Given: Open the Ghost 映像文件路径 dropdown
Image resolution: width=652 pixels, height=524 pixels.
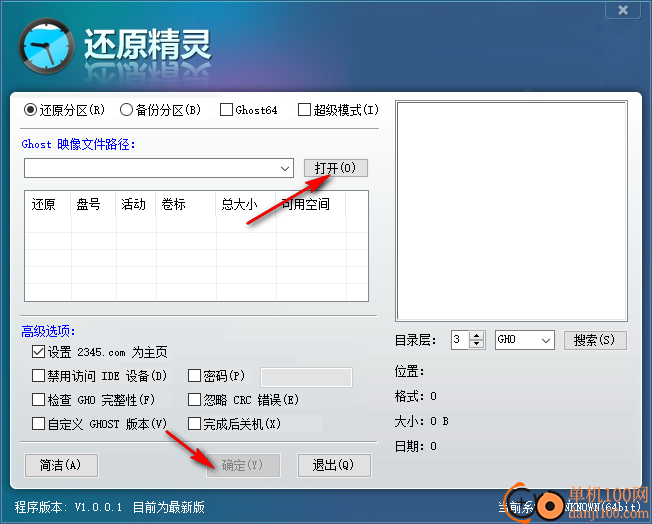Looking at the screenshot, I should coord(284,168).
